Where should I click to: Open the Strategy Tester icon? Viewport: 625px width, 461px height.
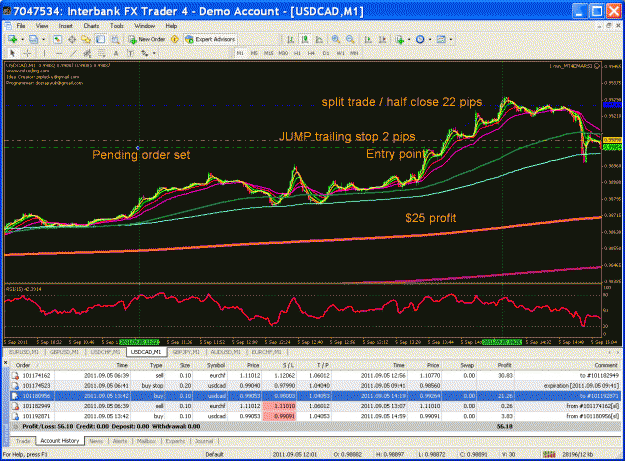(115, 39)
